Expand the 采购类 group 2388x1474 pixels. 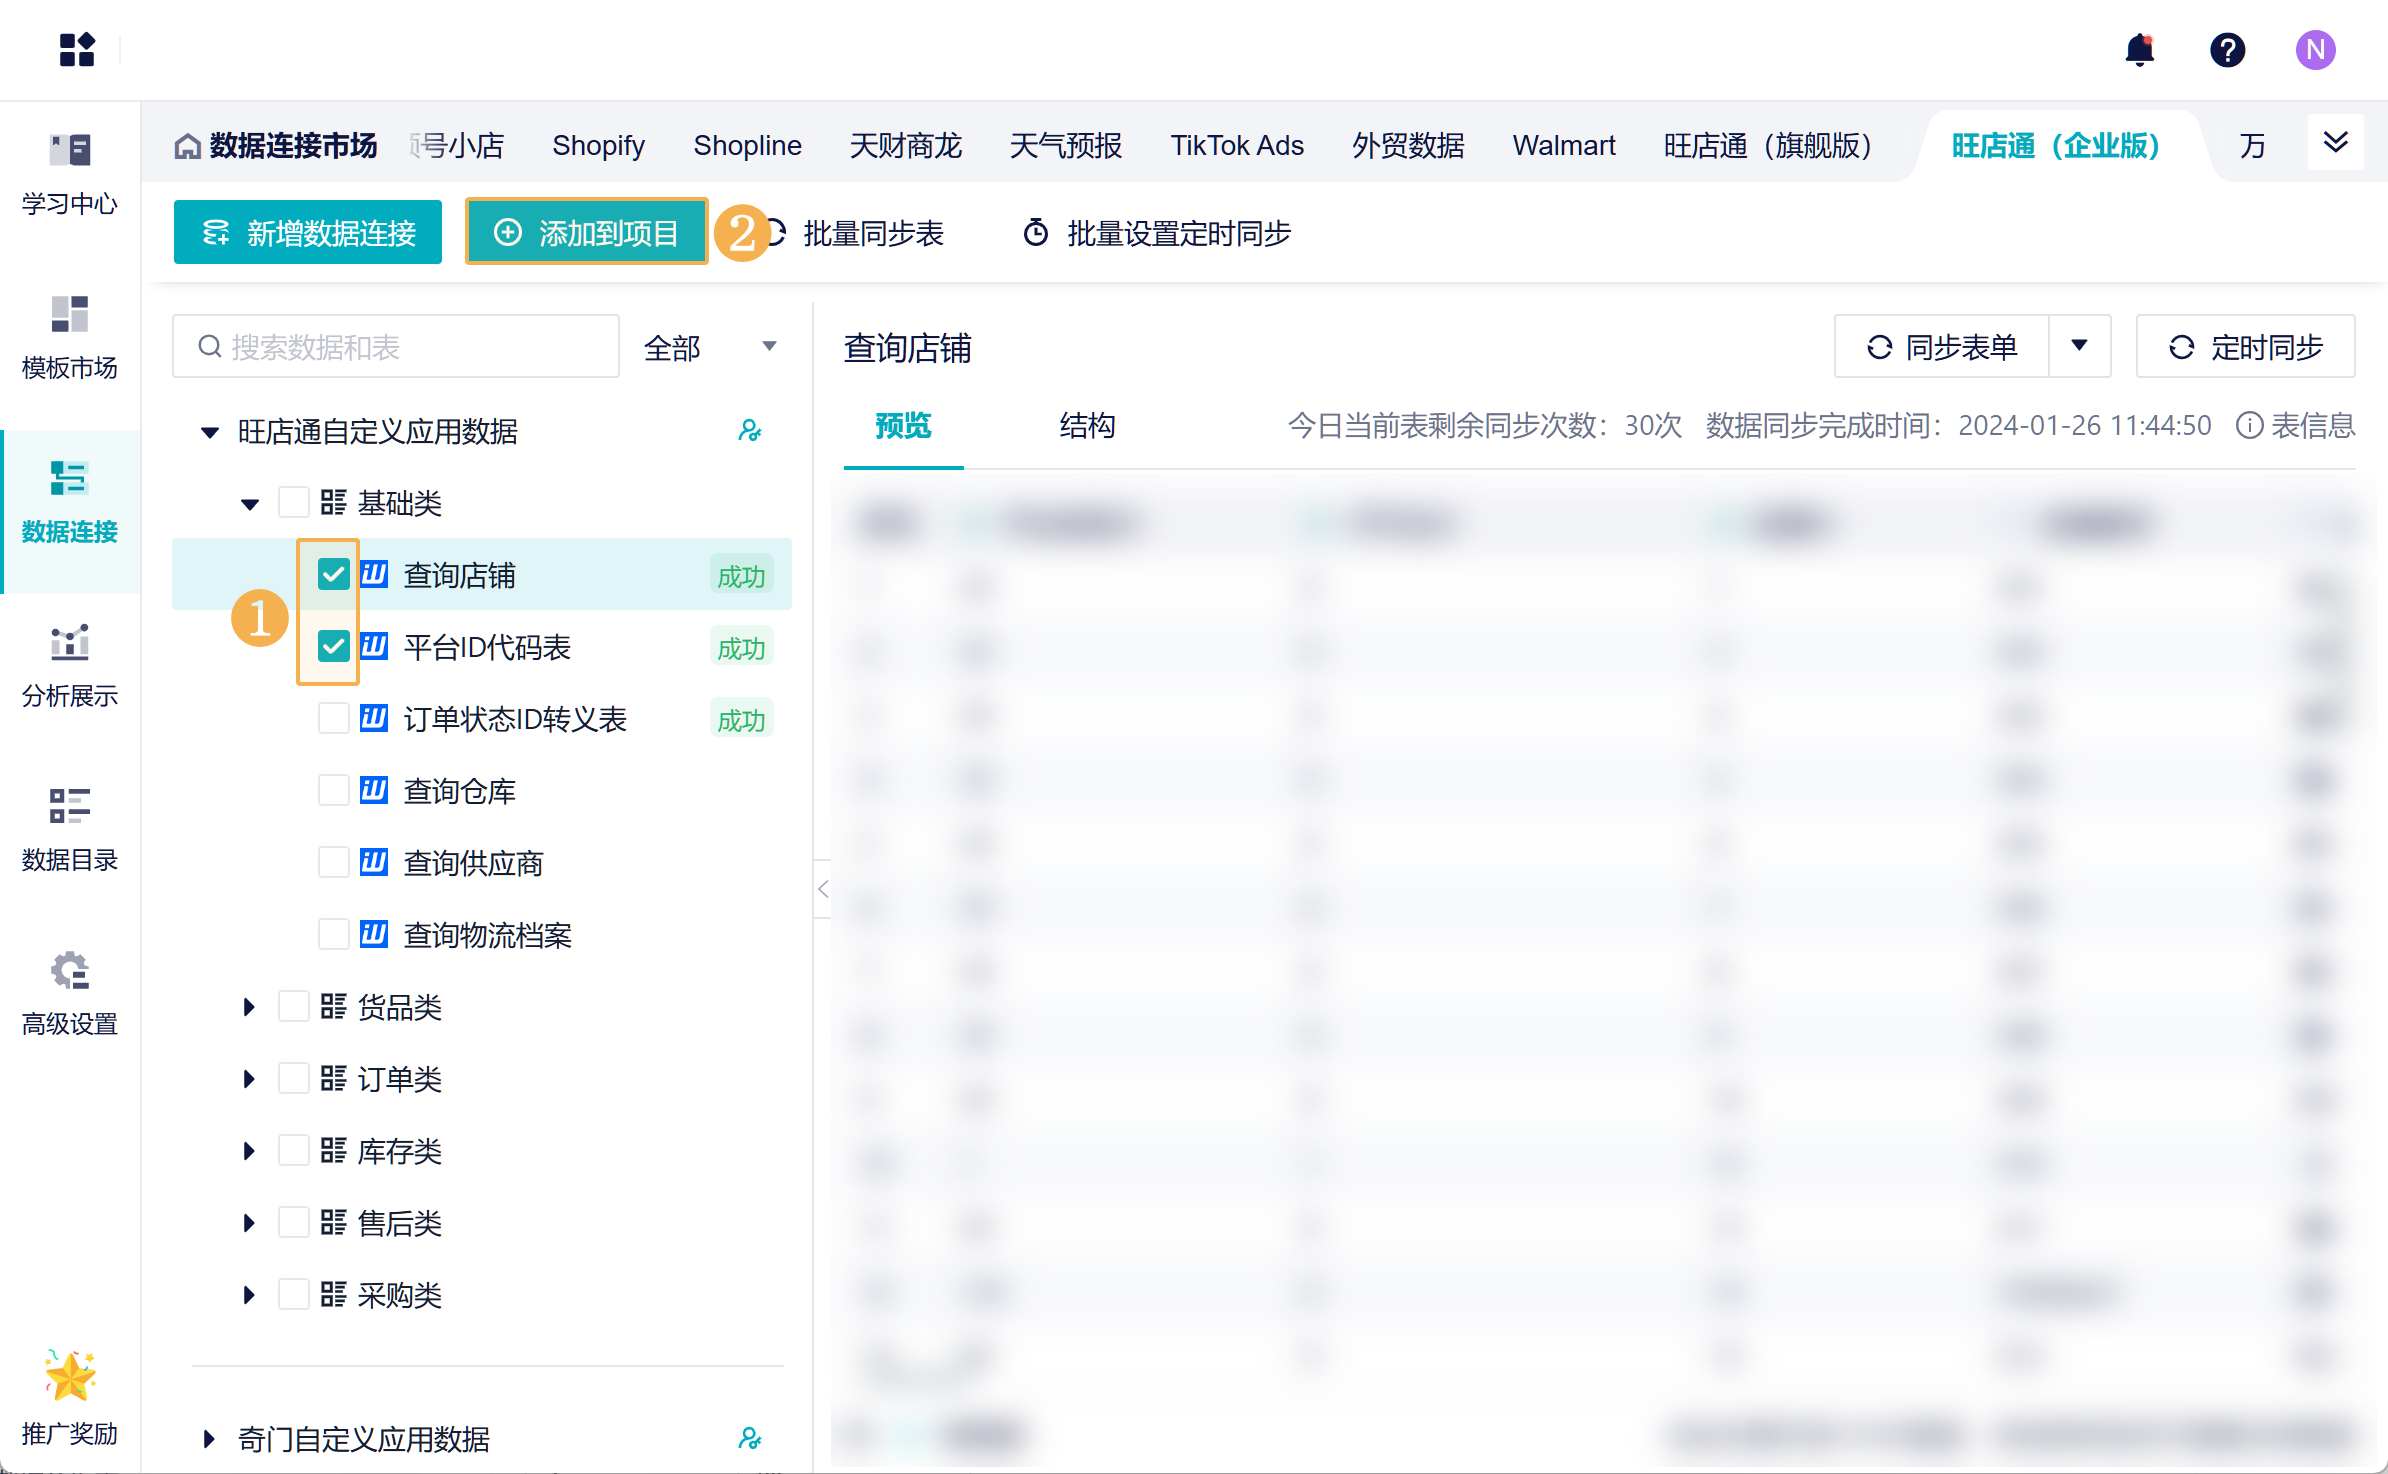pos(249,1295)
